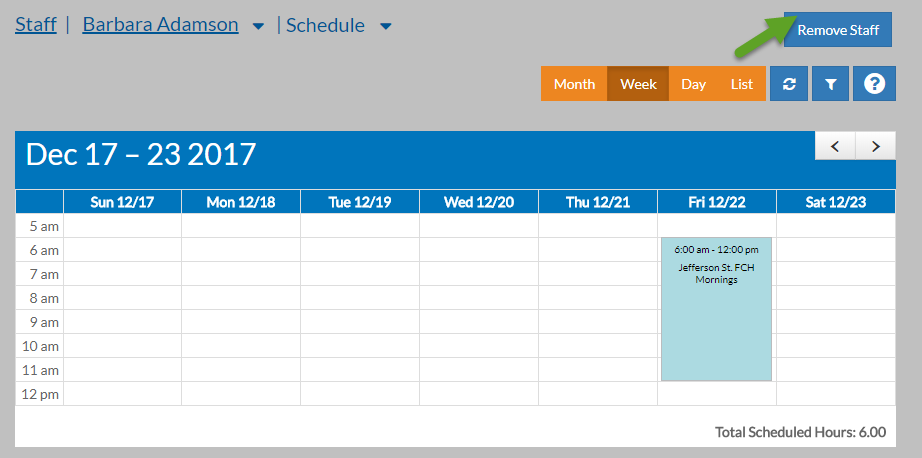Click the Sat 12/23 column header
Screen dimensions: 922x458
click(836, 202)
